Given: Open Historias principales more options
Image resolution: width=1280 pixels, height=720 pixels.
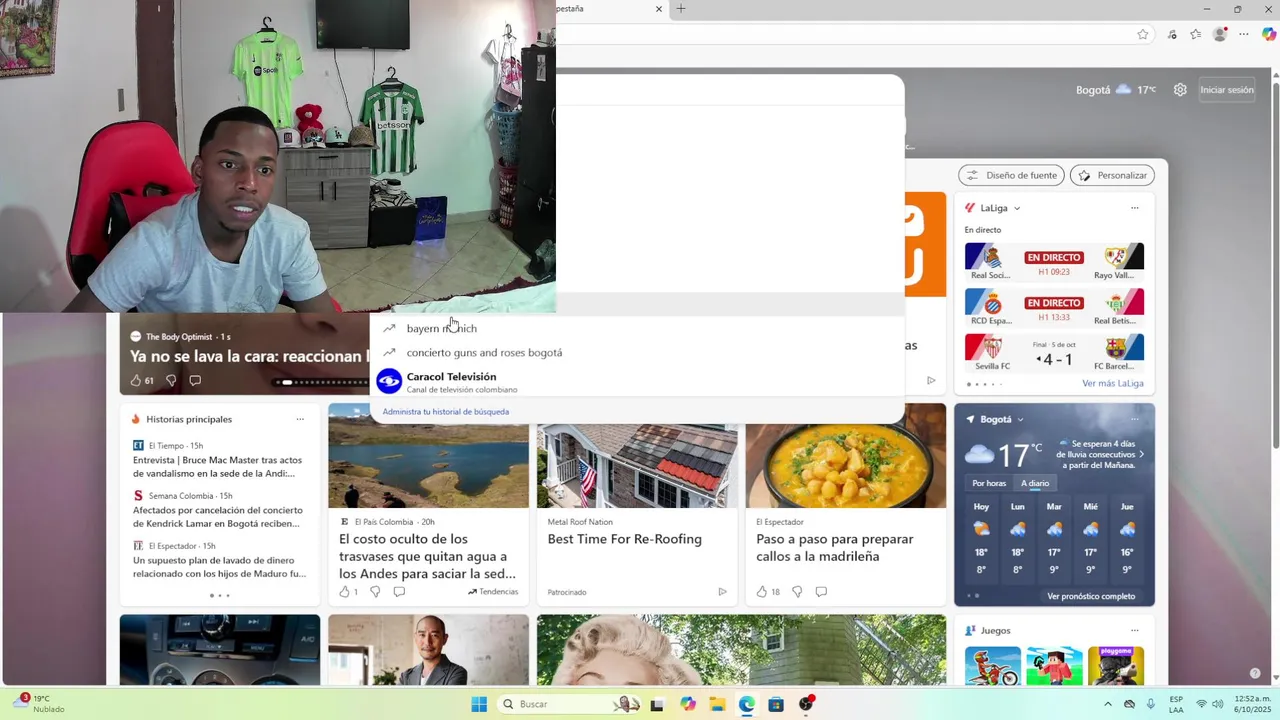Looking at the screenshot, I should [x=300, y=419].
